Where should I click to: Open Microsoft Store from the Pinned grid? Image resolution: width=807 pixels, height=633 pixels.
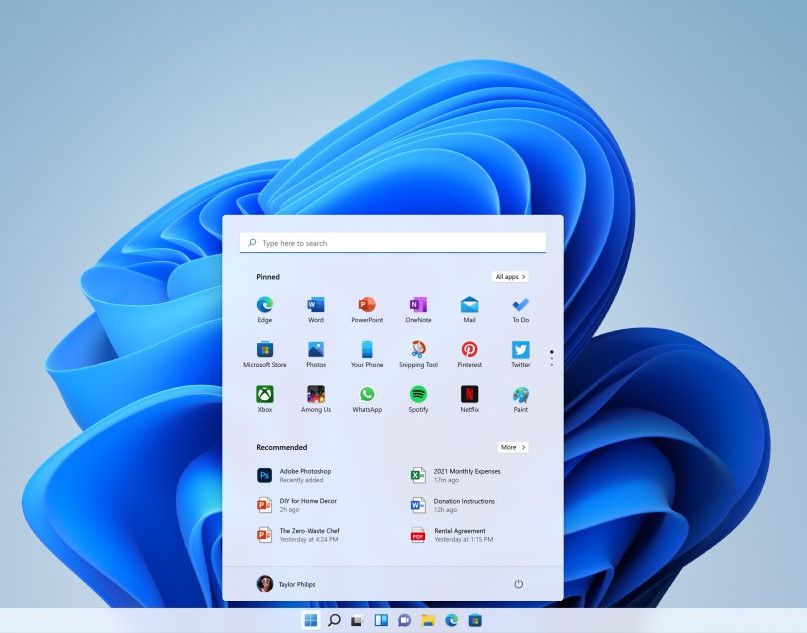point(265,354)
